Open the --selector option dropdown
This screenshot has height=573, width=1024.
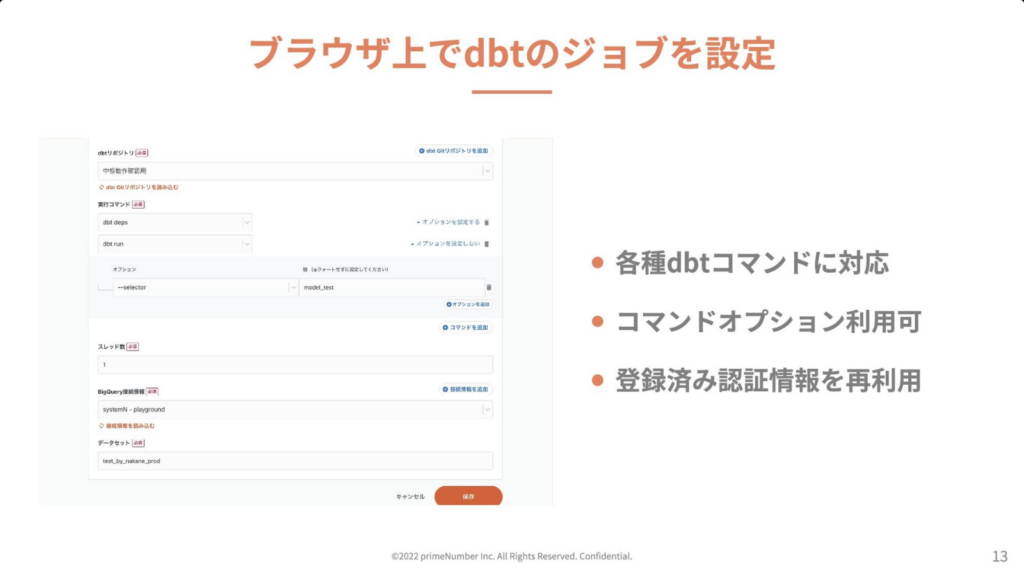click(x=289, y=287)
